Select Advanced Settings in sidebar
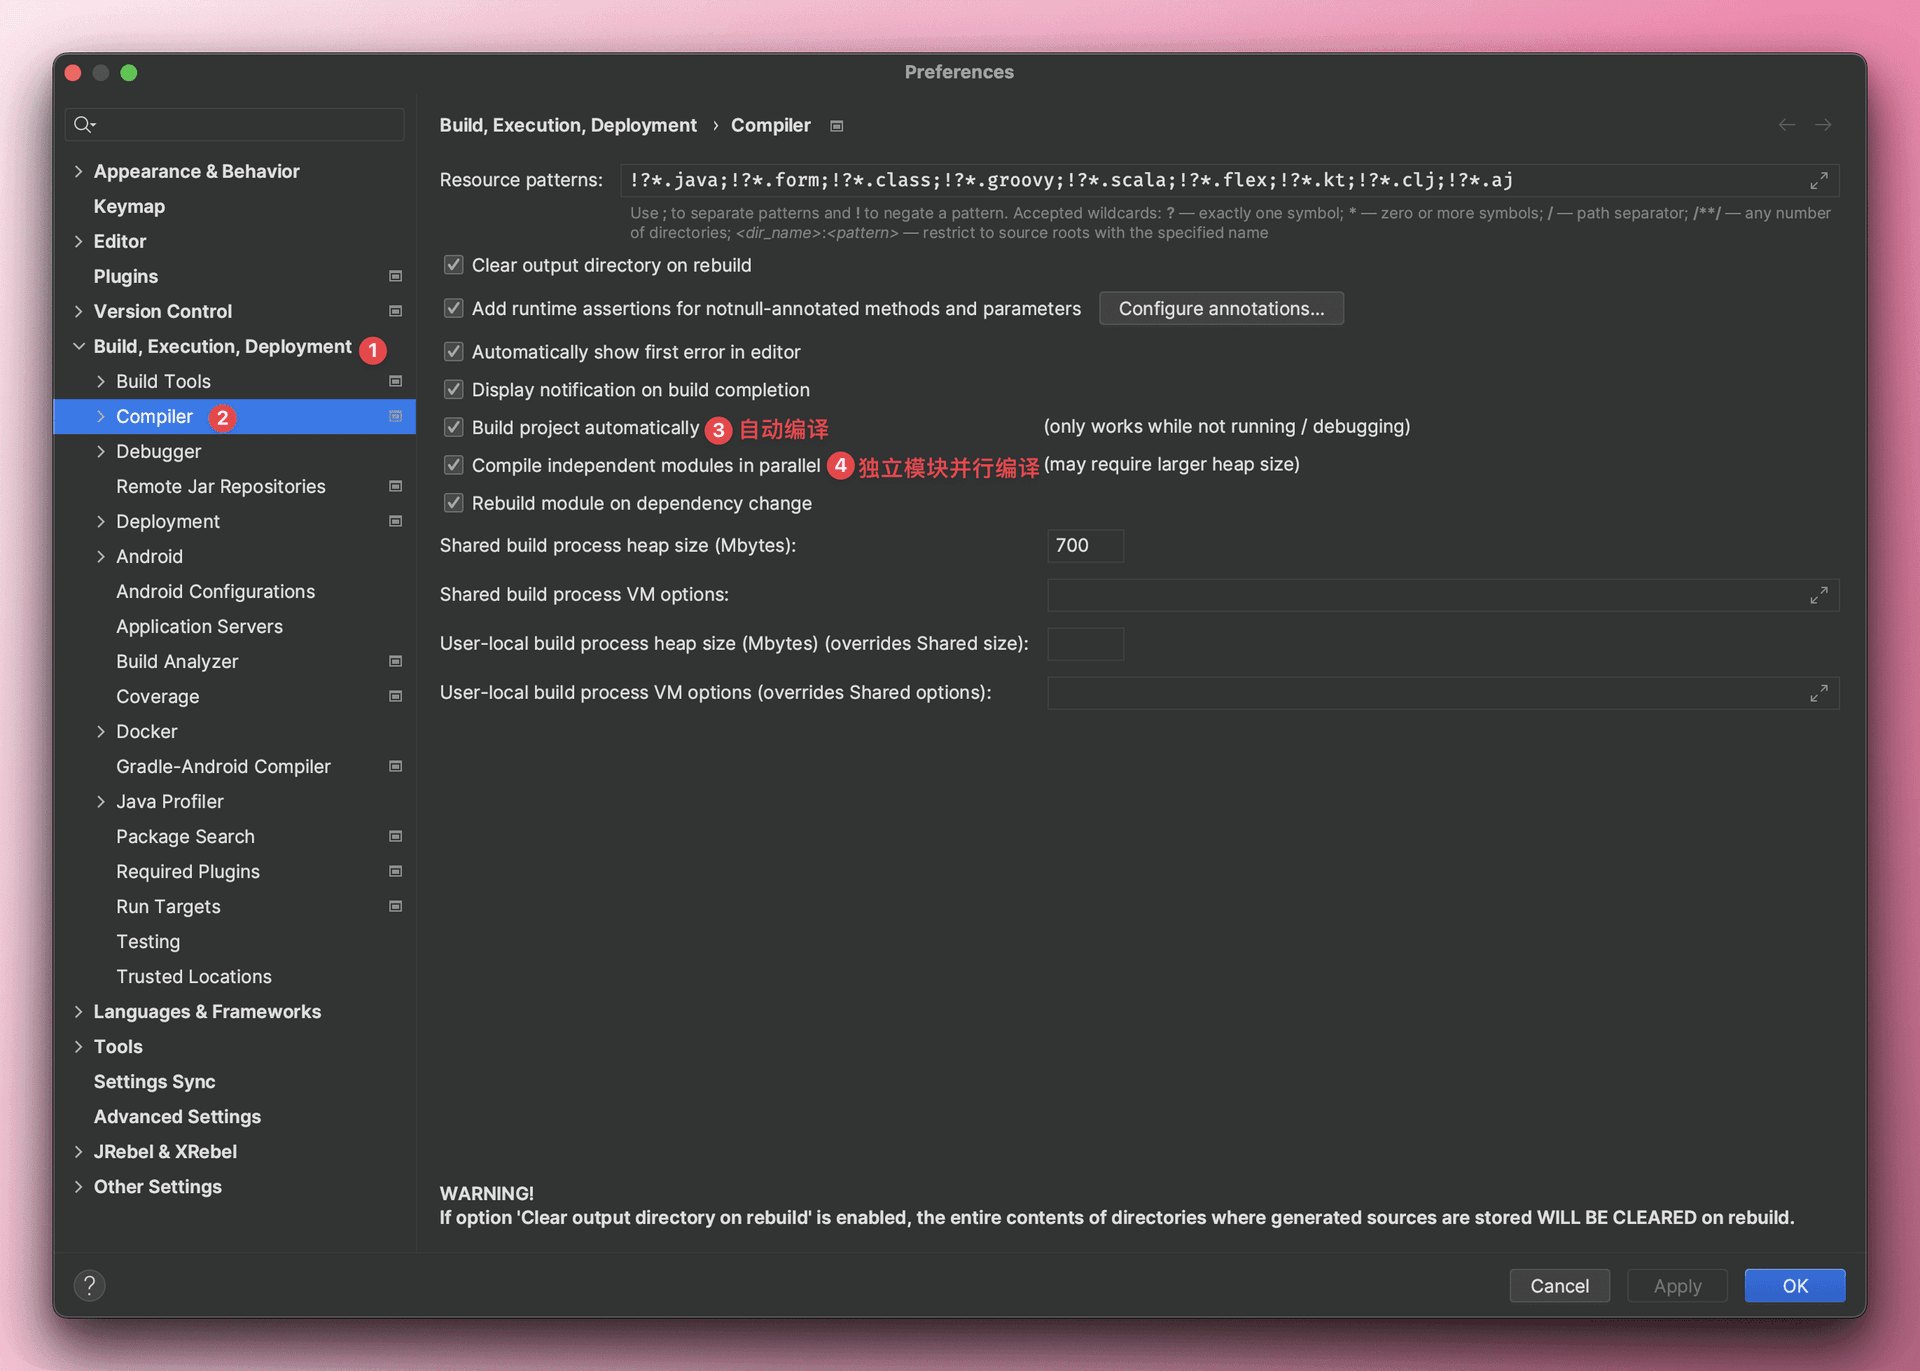 point(177,1116)
